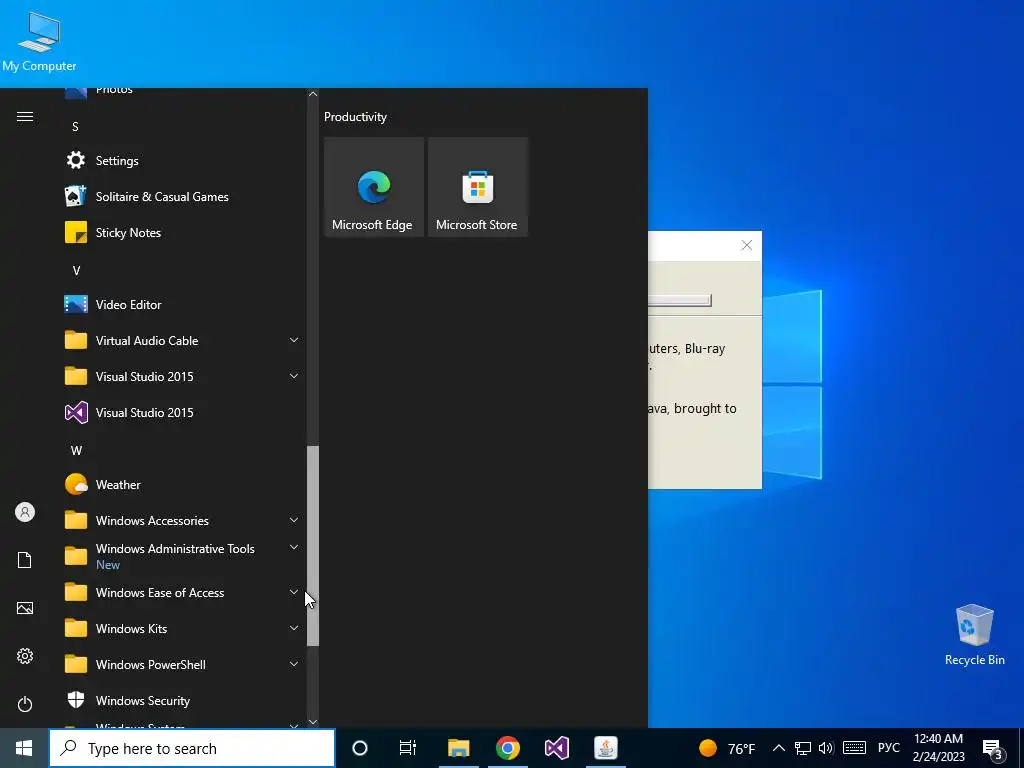Open Cortana circle on the taskbar
The height and width of the screenshot is (768, 1024).
[x=360, y=748]
